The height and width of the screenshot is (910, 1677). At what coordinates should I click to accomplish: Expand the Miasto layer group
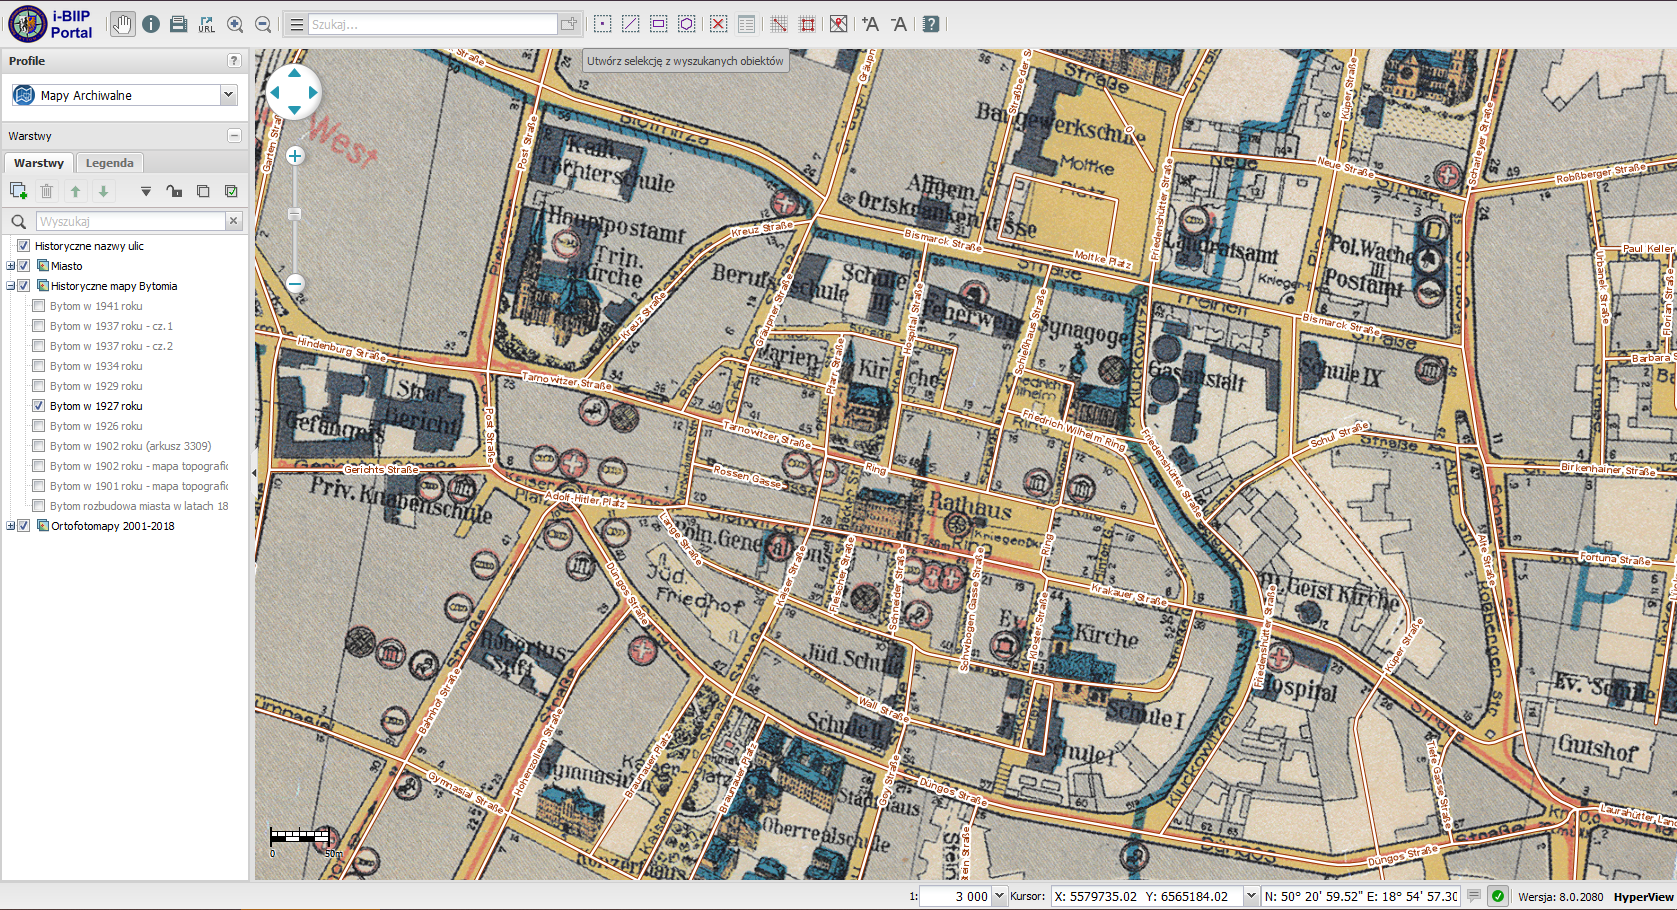11,266
